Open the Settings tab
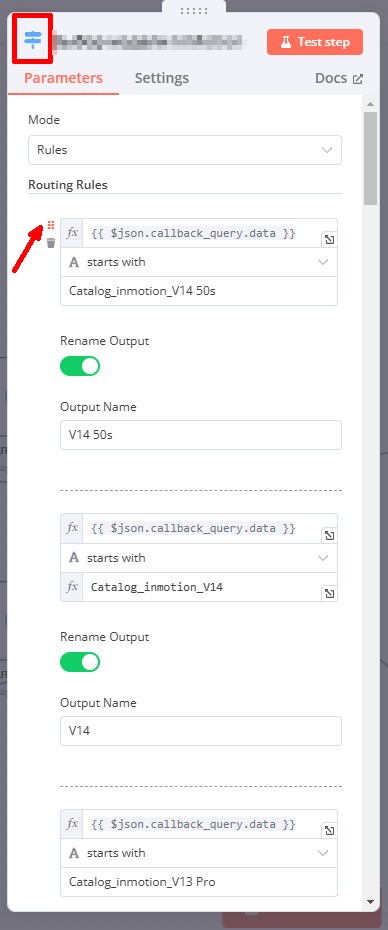The height and width of the screenshot is (930, 388). 161,78
